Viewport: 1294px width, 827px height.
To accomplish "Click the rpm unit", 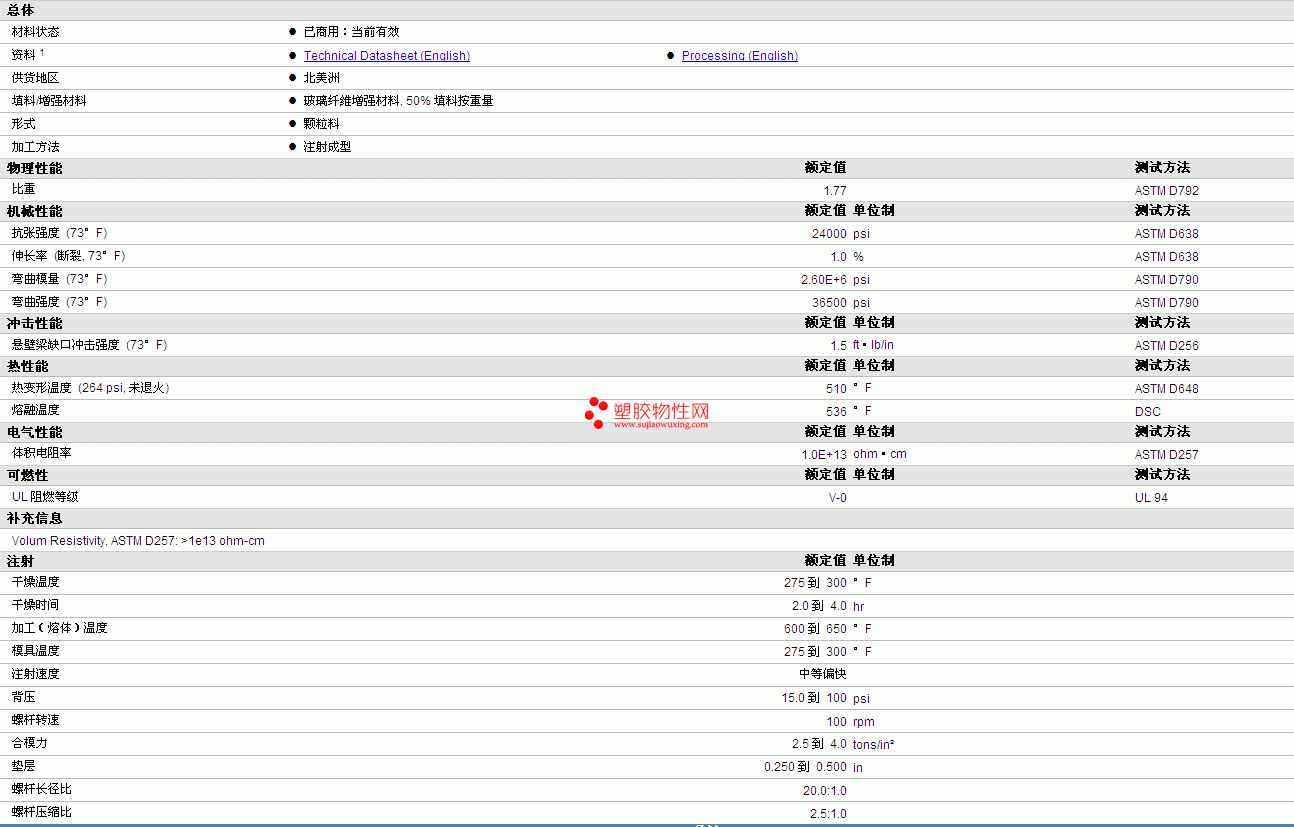I will 864,722.
